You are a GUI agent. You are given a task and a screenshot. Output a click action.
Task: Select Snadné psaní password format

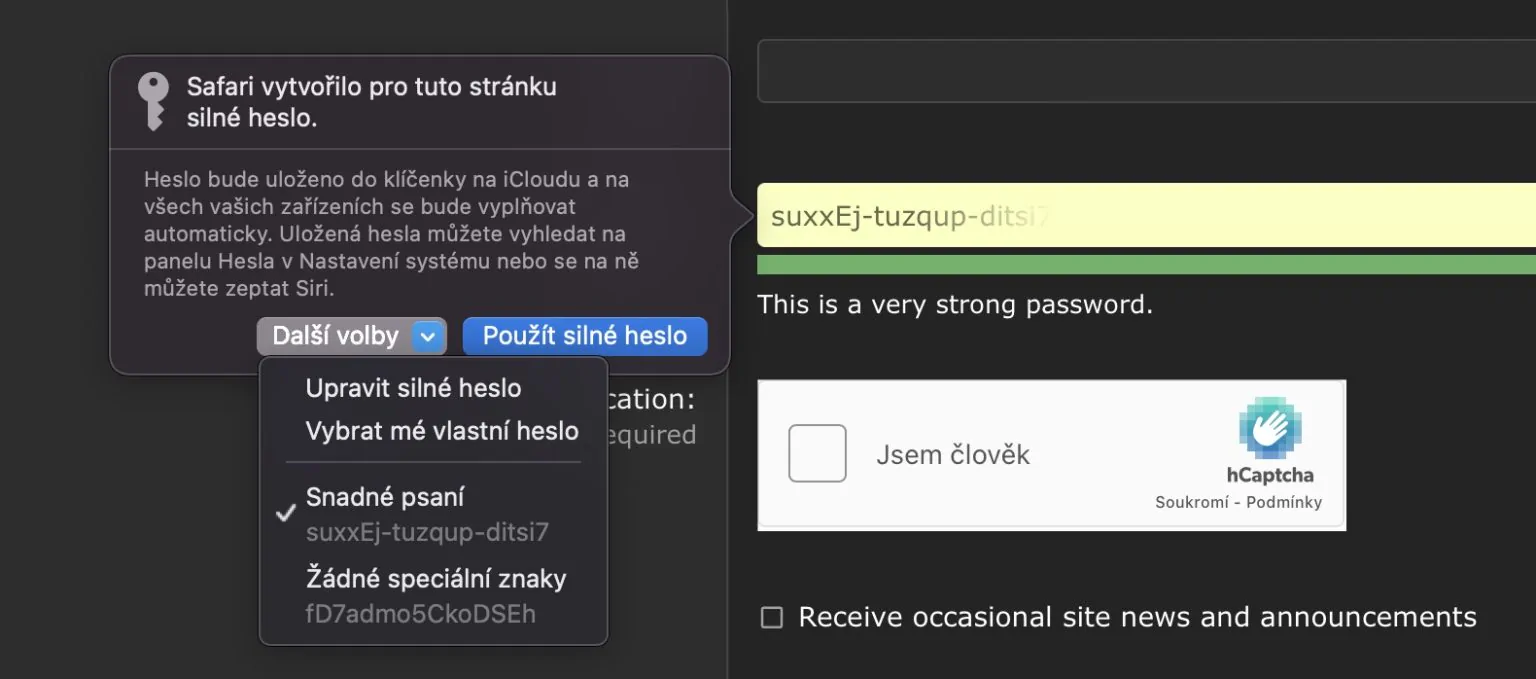pyautogui.click(x=385, y=497)
